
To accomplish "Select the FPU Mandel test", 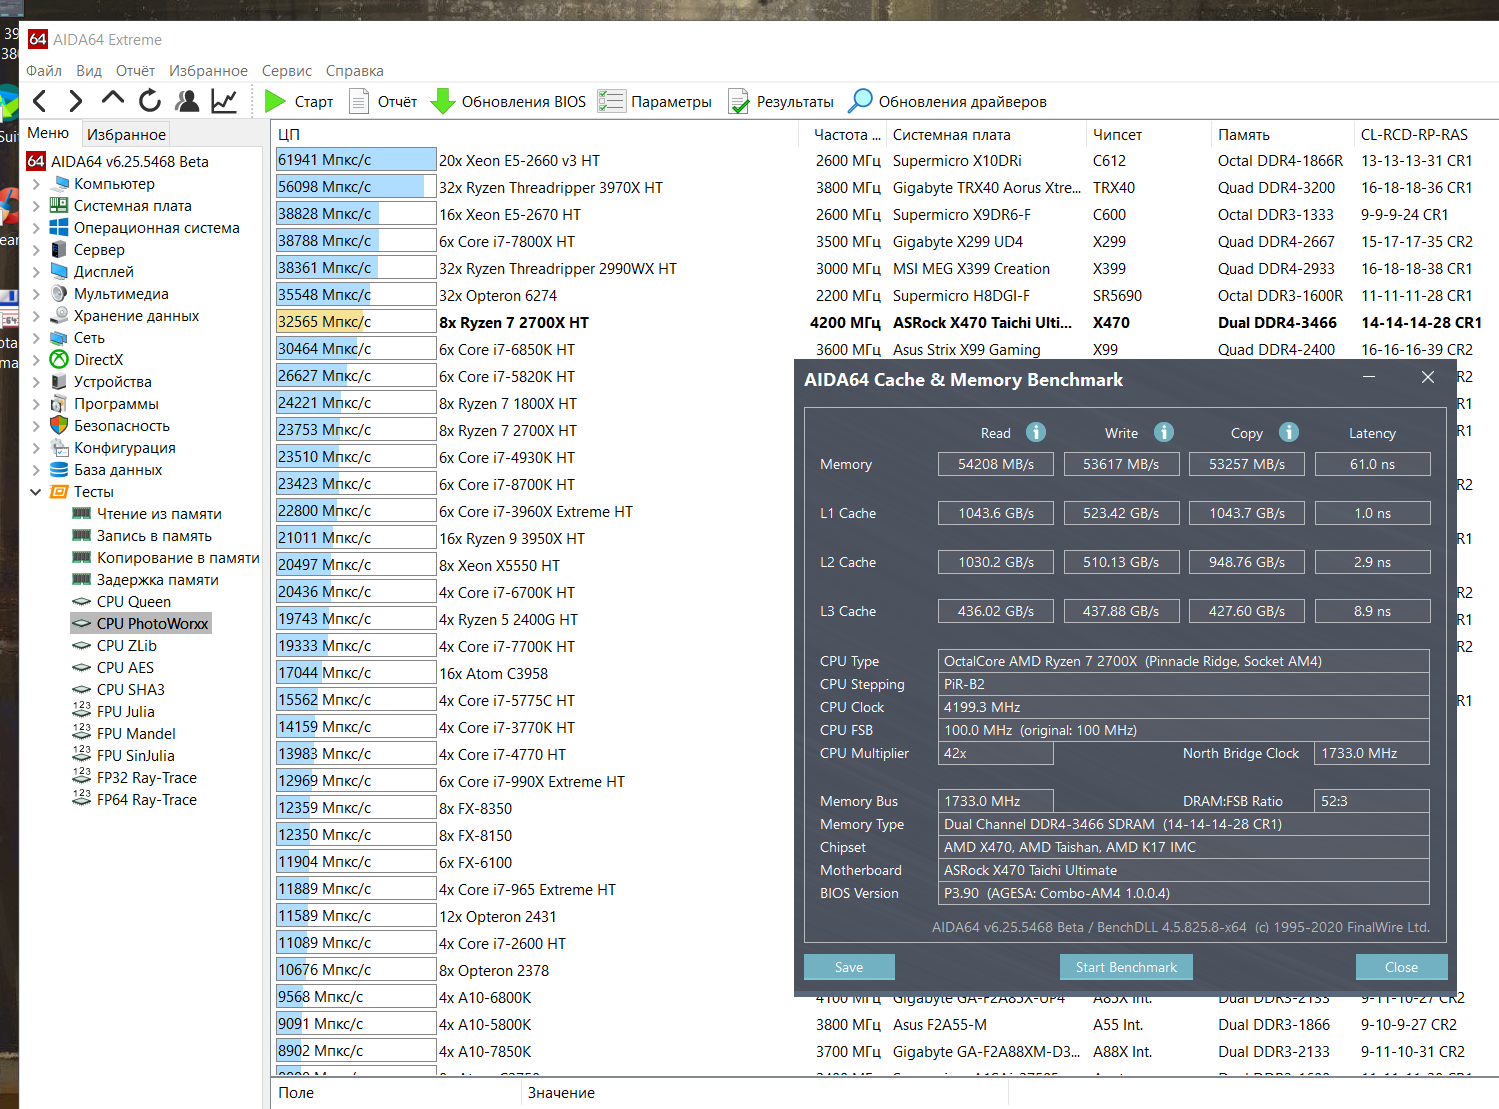I will point(136,734).
